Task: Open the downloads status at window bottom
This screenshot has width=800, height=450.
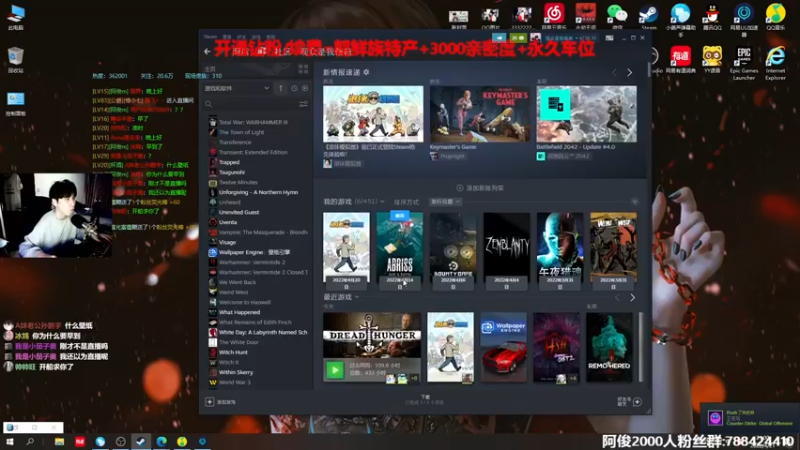Action: tap(425, 400)
